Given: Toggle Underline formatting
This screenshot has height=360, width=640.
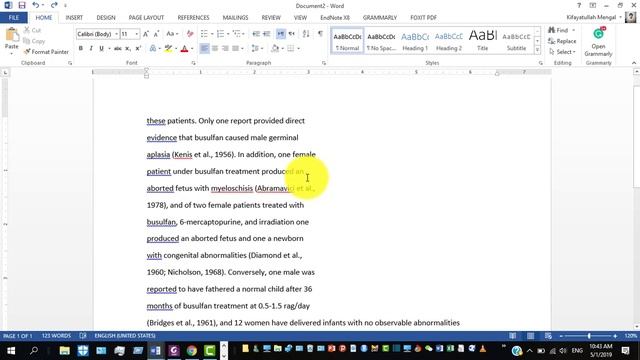Looking at the screenshot, I should pyautogui.click(x=101, y=49).
